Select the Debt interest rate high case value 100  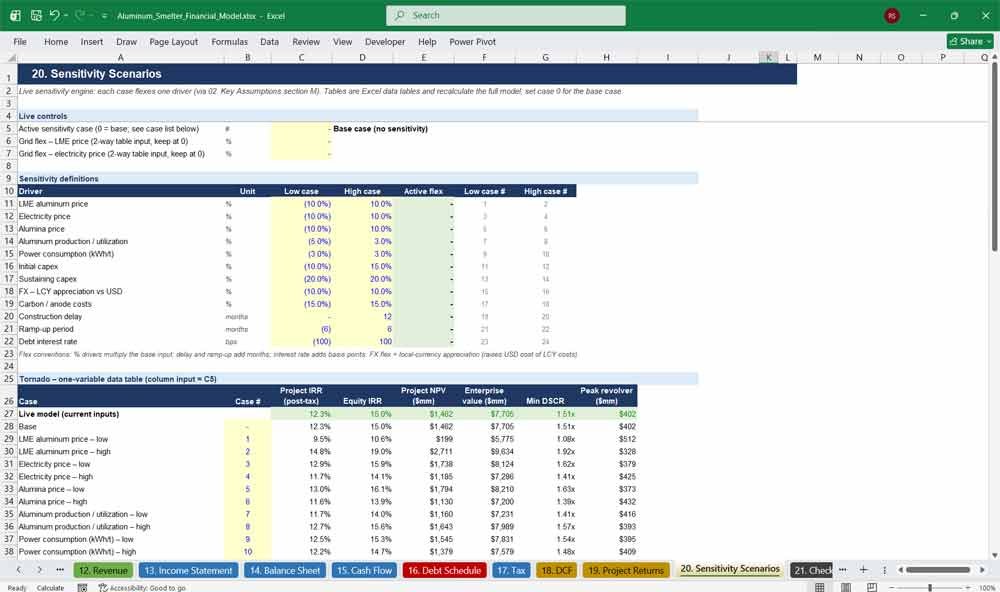362,341
